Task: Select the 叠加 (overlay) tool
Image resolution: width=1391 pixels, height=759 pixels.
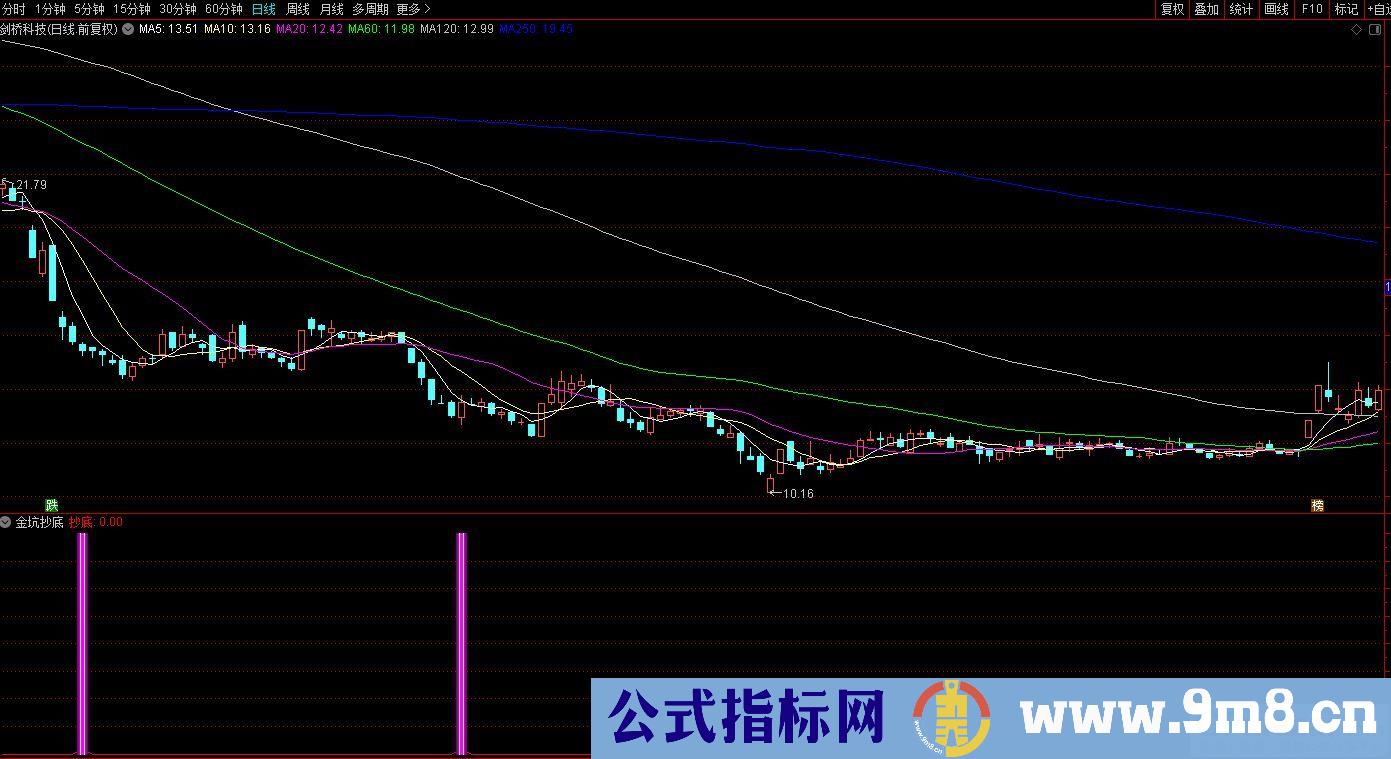Action: [x=1205, y=9]
